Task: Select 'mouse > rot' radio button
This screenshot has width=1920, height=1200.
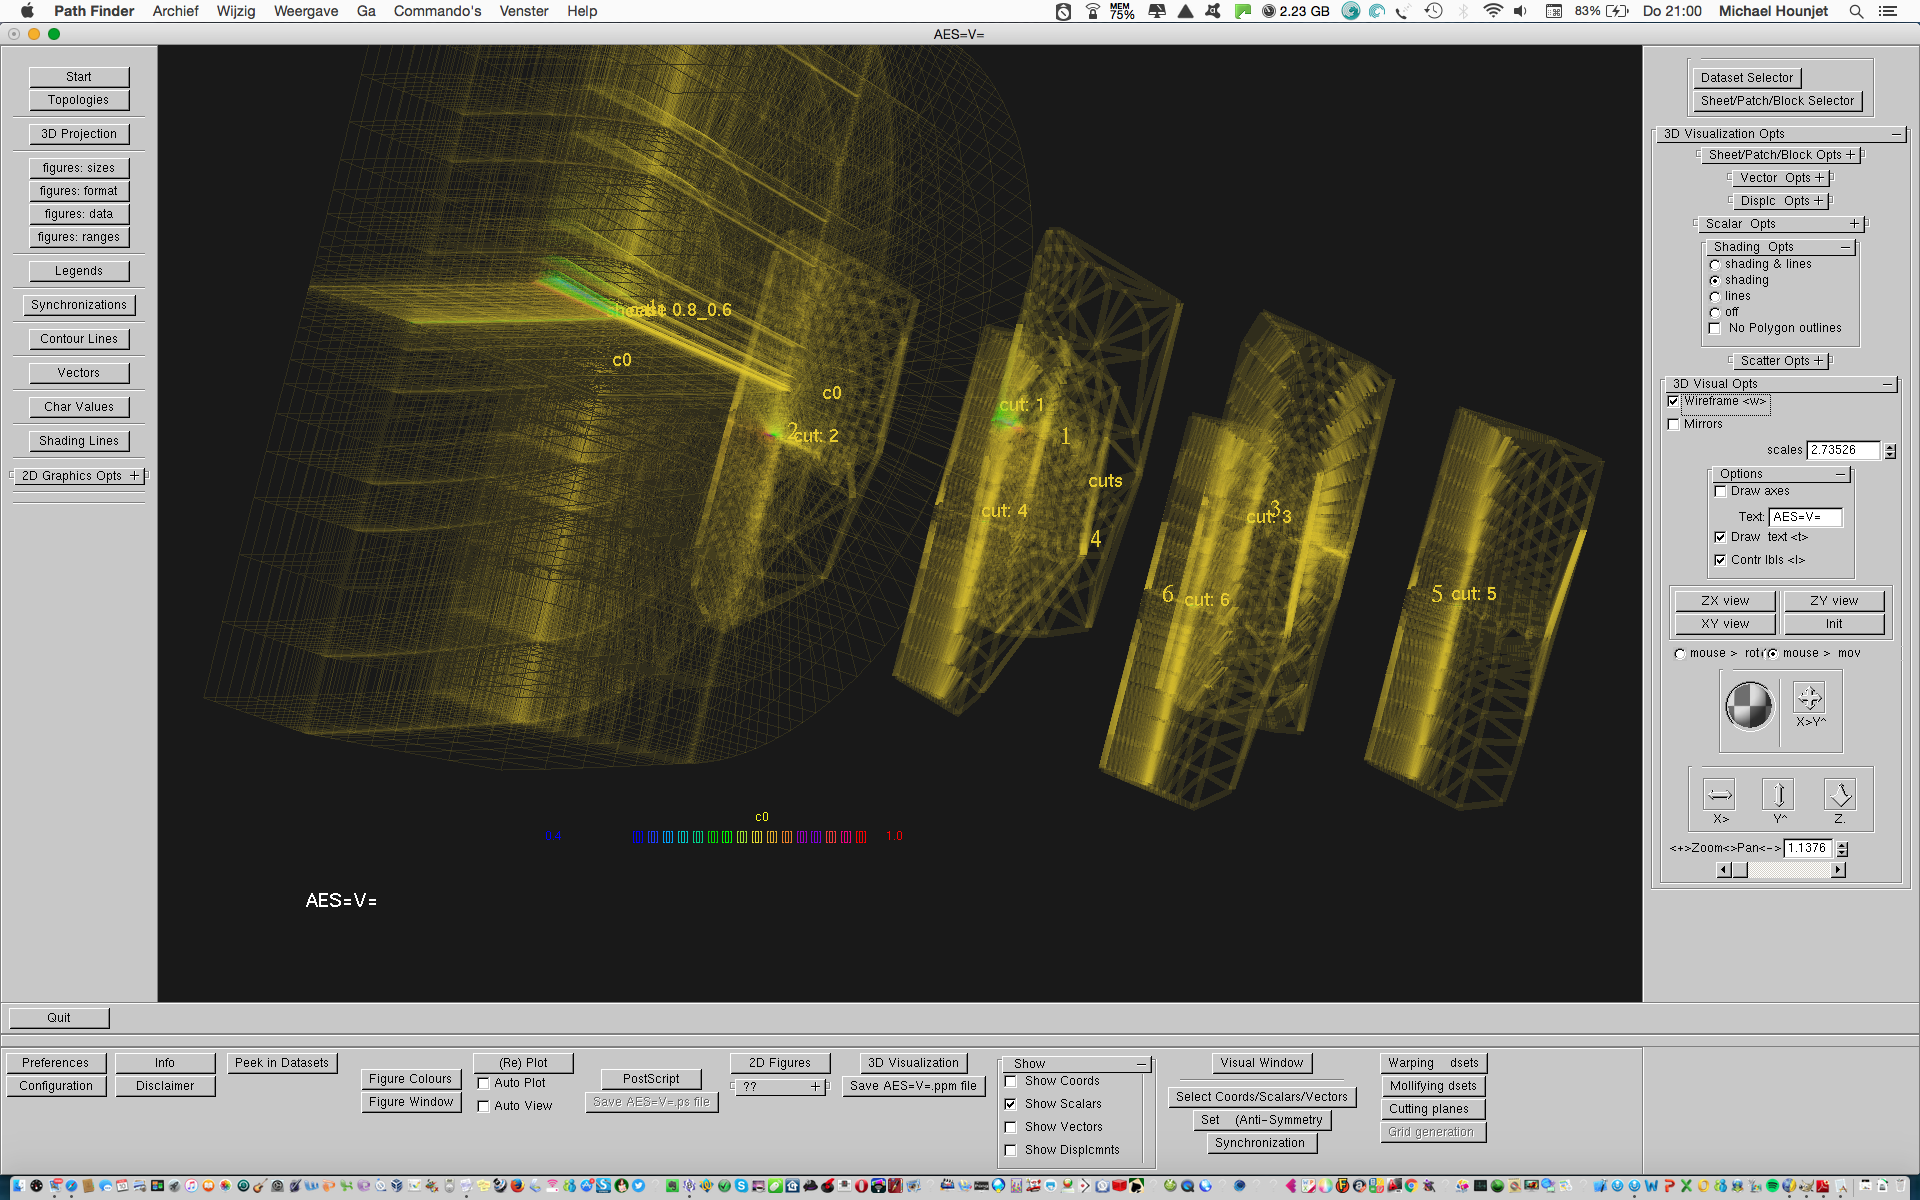Action: coord(1680,654)
